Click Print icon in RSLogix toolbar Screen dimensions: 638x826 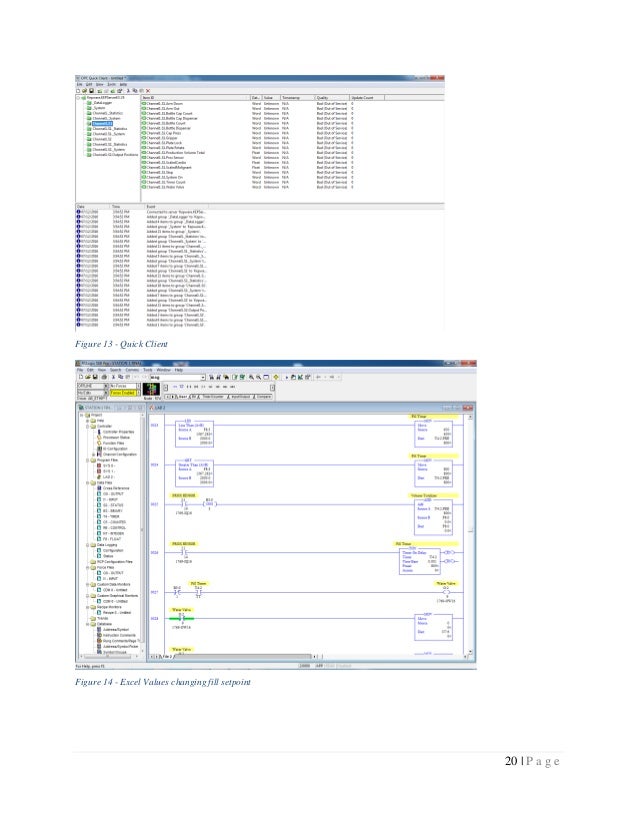[x=104, y=377]
